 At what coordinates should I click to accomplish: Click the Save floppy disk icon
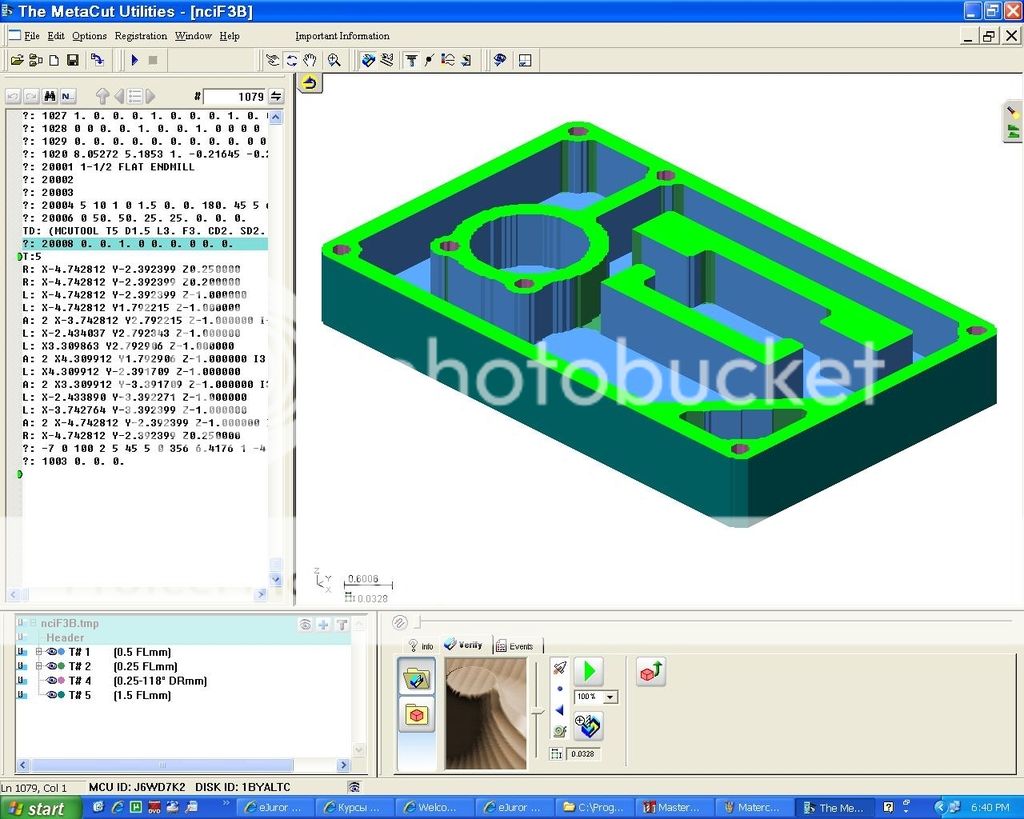(72, 60)
